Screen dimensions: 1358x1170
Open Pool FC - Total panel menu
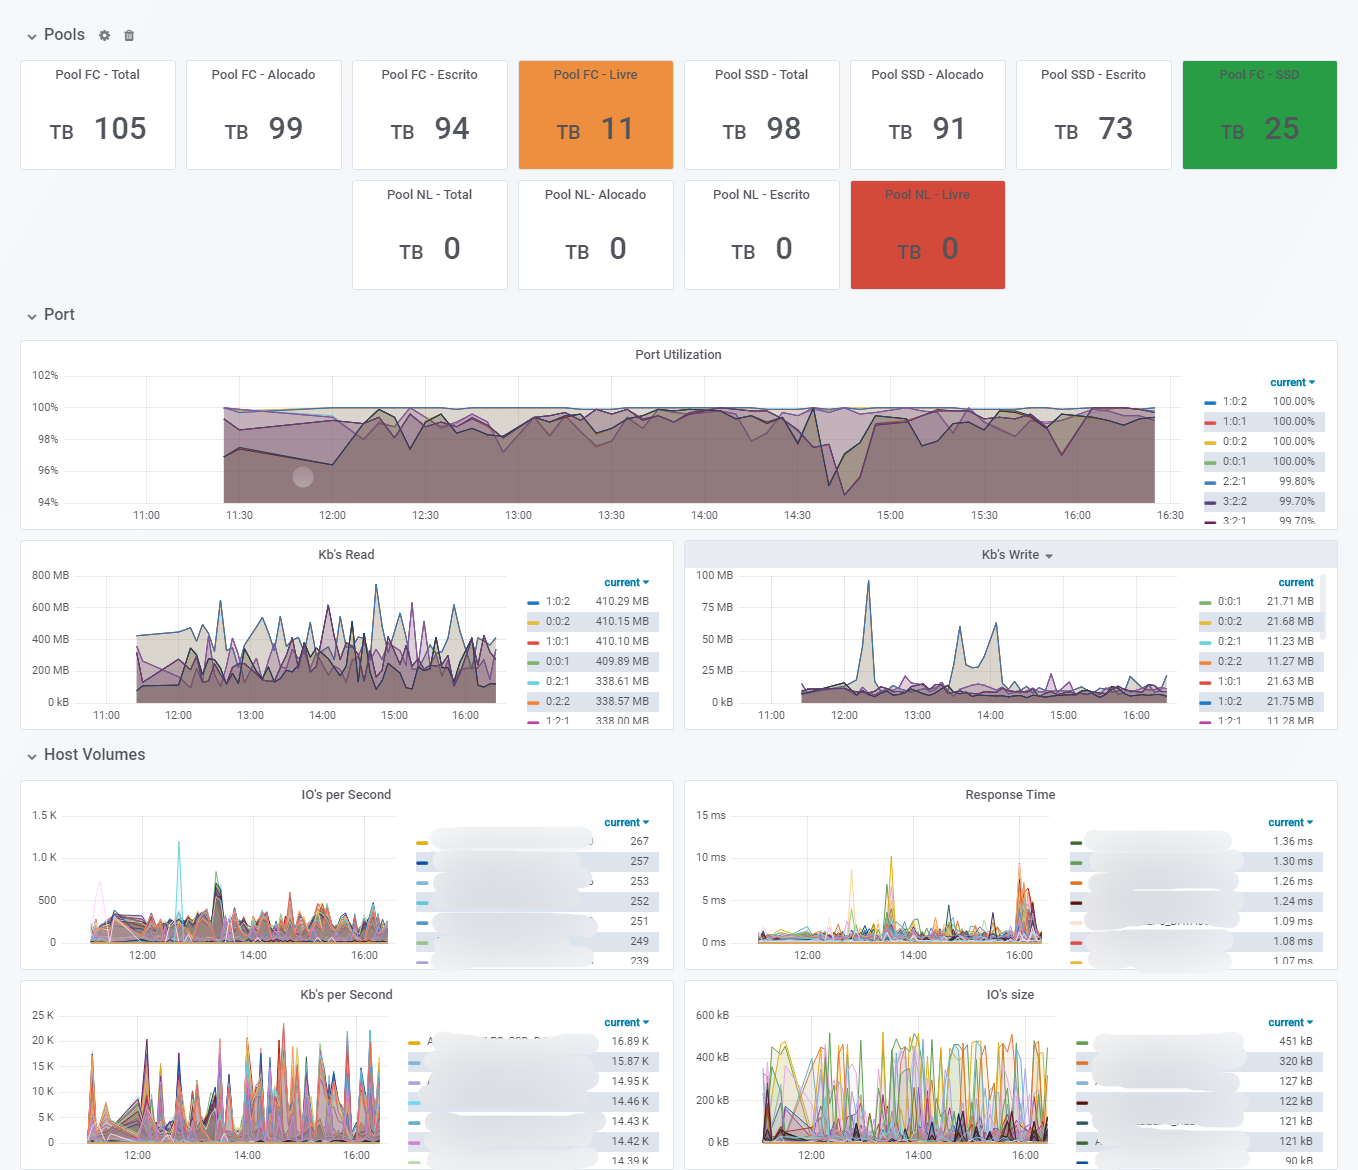pos(97,75)
